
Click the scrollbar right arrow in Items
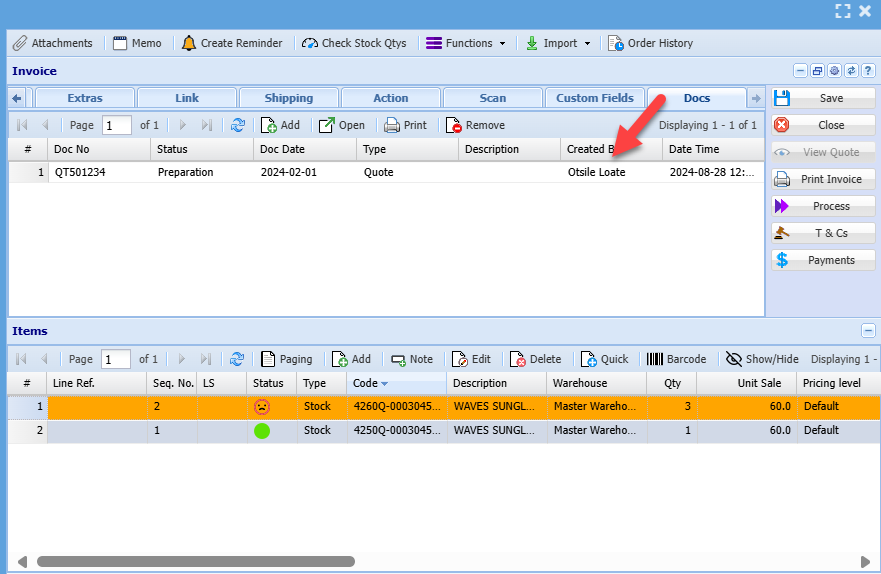(865, 562)
